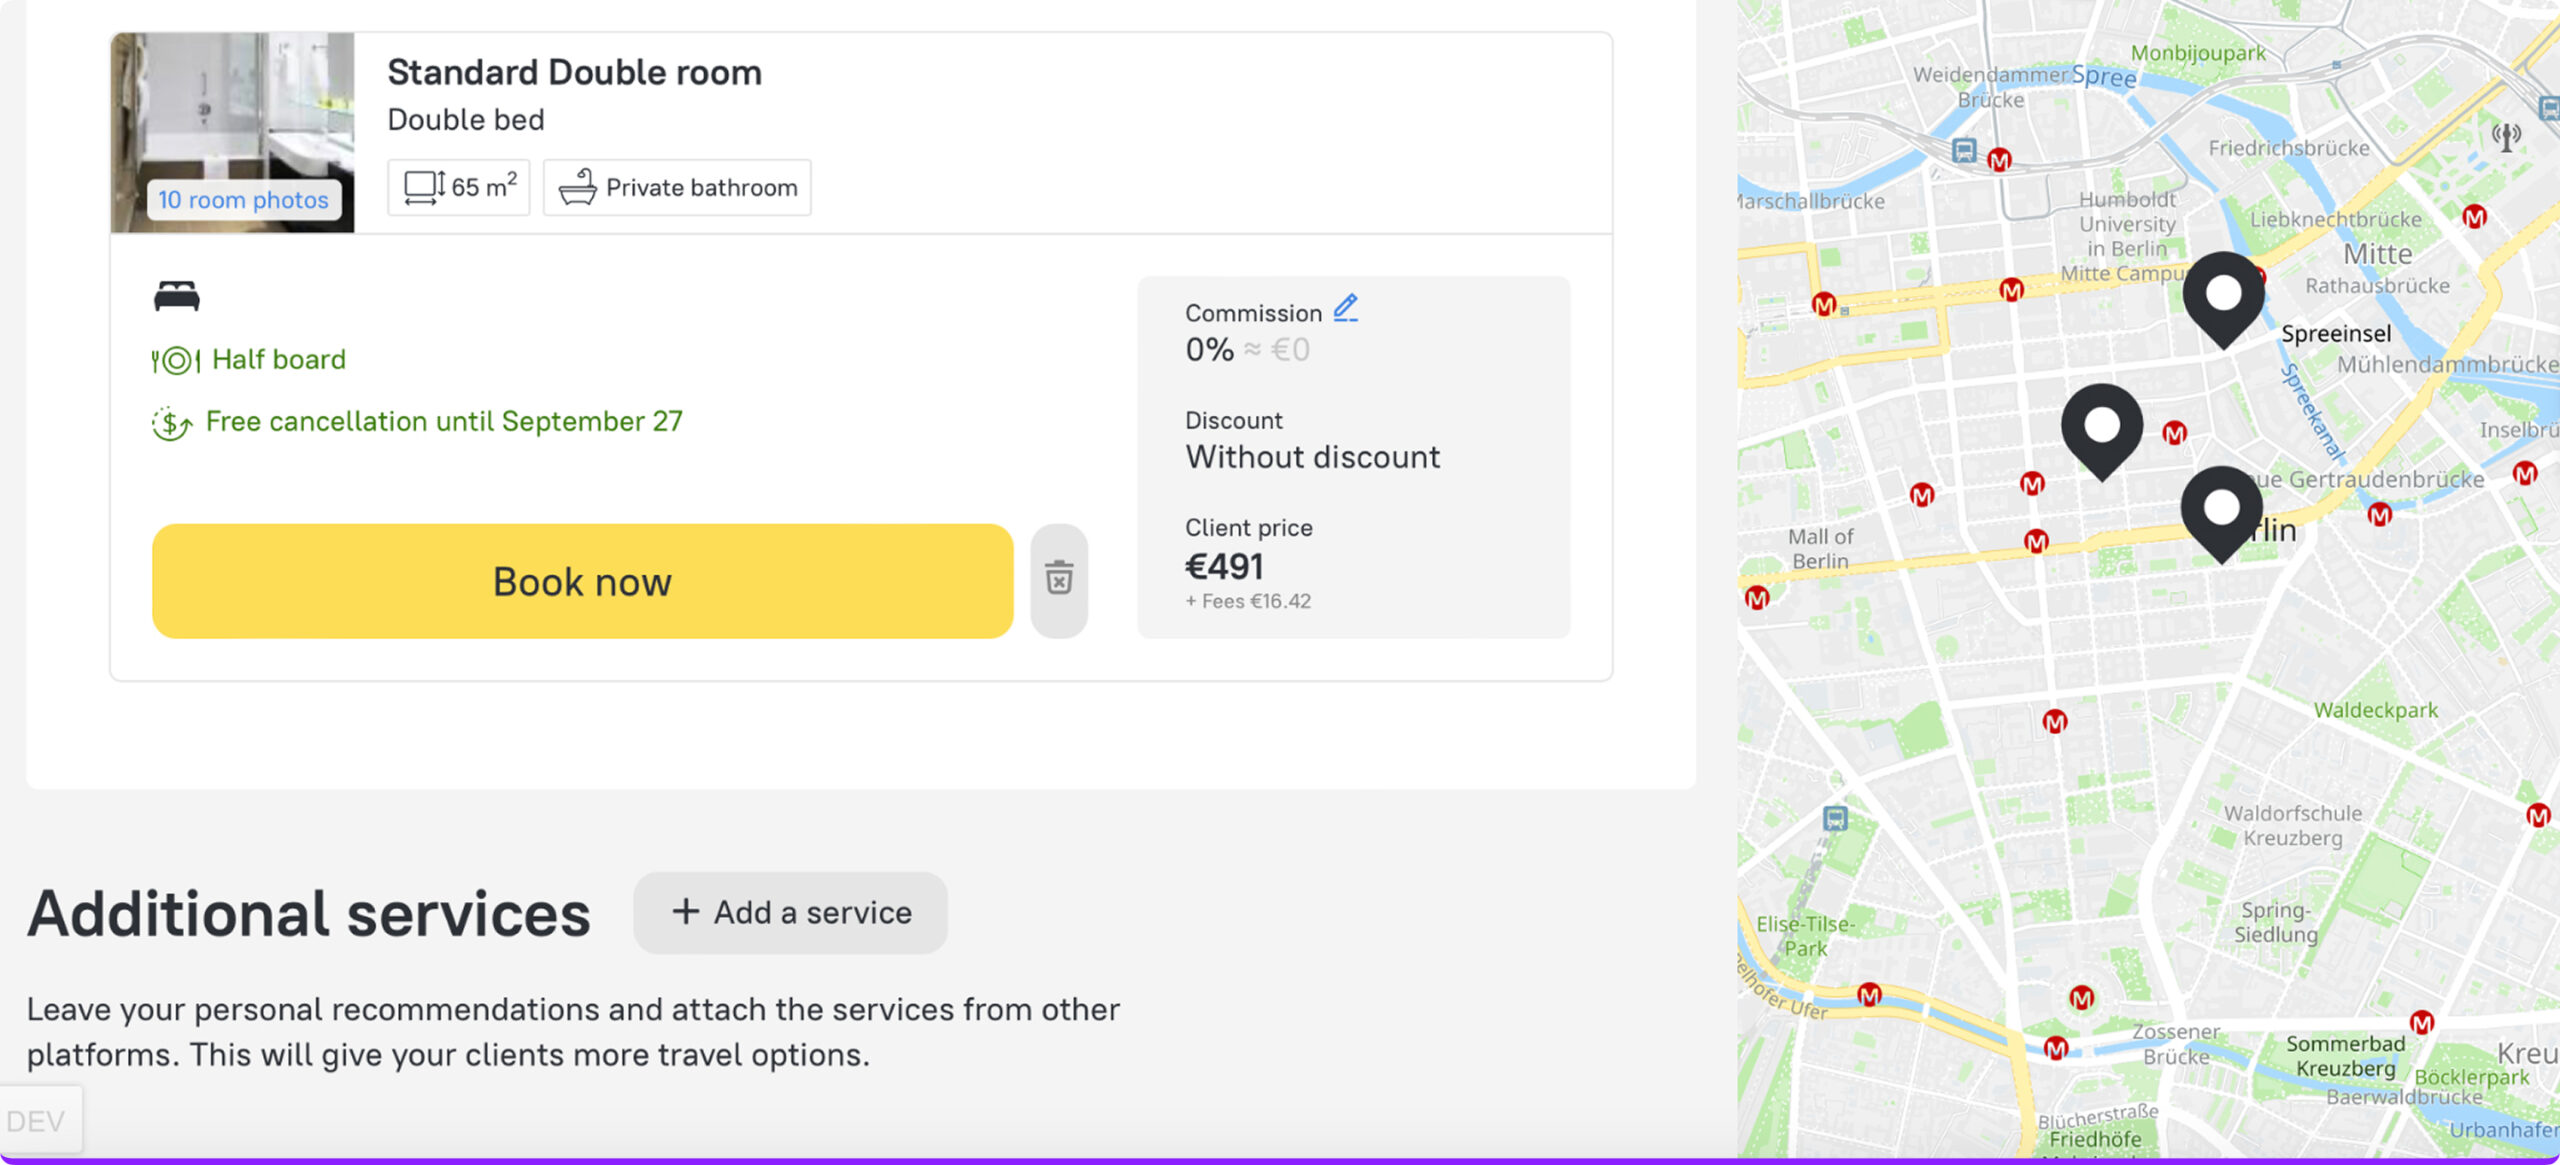The image size is (2560, 1165).
Task: Click the bathtub icon in Private bathroom tag
Action: (578, 187)
